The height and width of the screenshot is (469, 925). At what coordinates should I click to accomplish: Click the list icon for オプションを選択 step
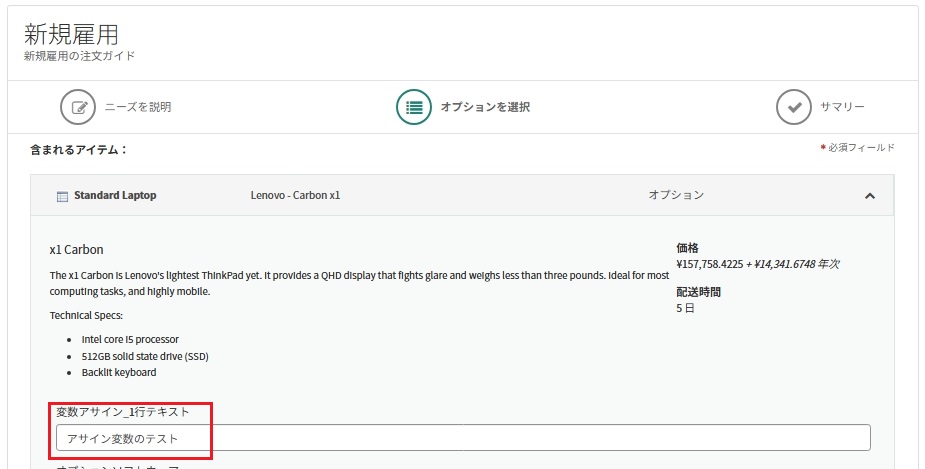click(x=414, y=107)
